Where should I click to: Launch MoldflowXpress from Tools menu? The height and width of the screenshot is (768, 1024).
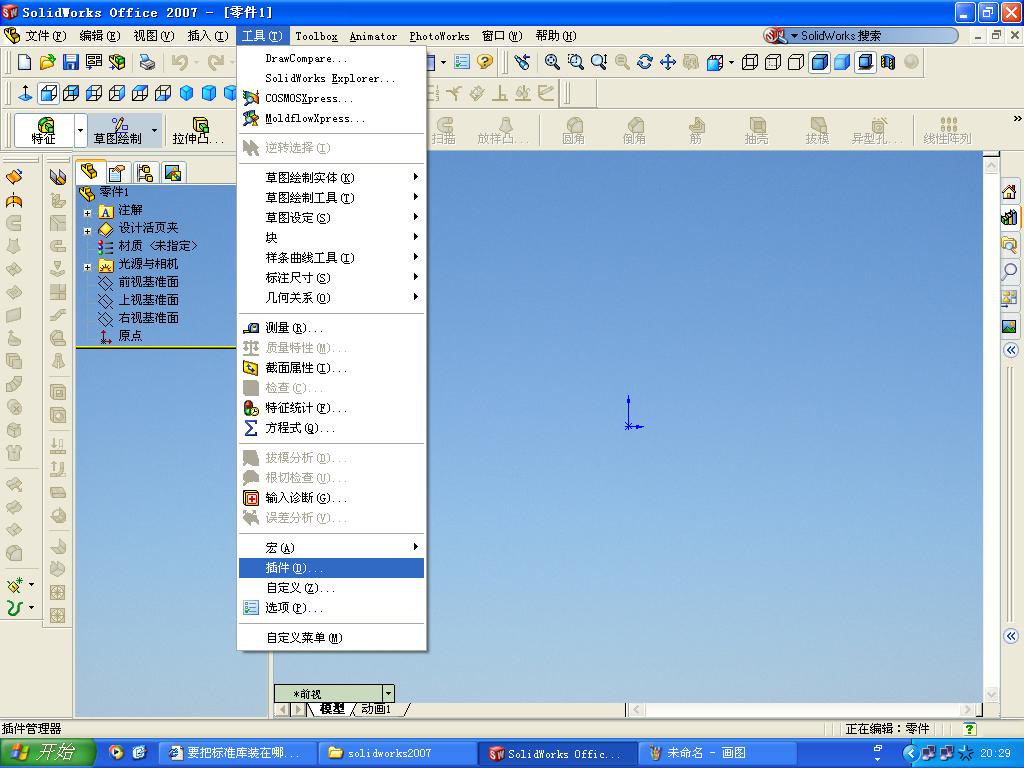click(x=332, y=119)
